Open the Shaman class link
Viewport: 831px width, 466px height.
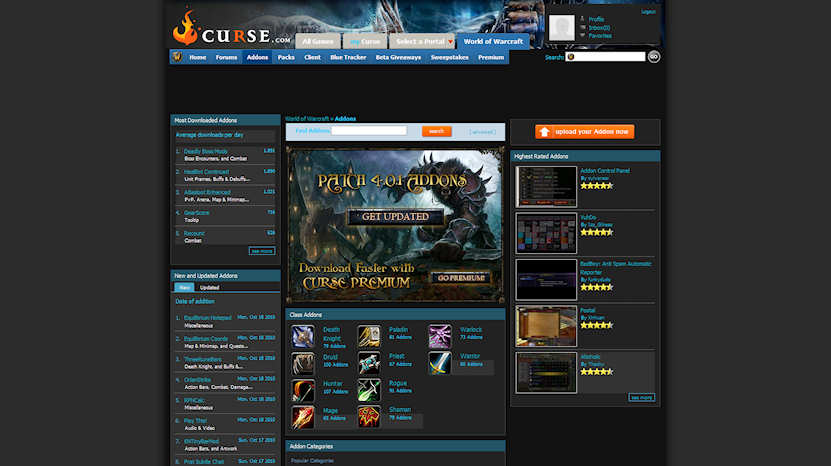click(x=400, y=409)
